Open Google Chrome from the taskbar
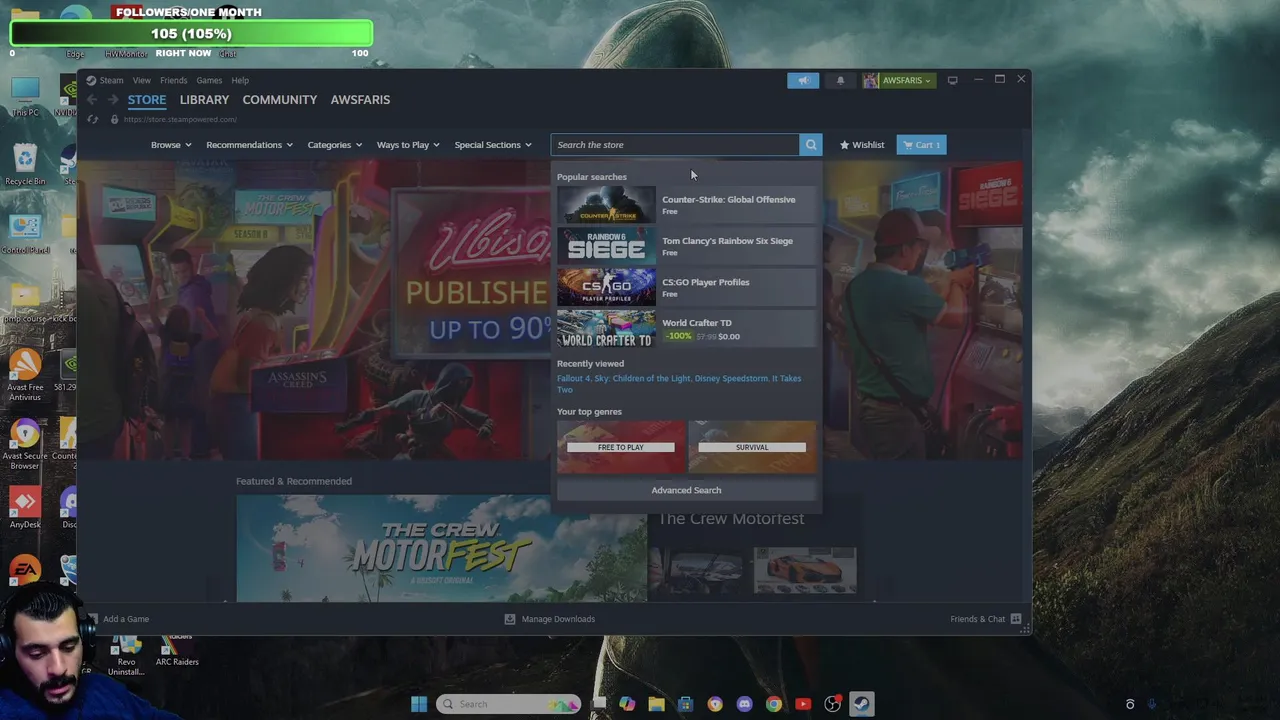The width and height of the screenshot is (1280, 720). (773, 704)
